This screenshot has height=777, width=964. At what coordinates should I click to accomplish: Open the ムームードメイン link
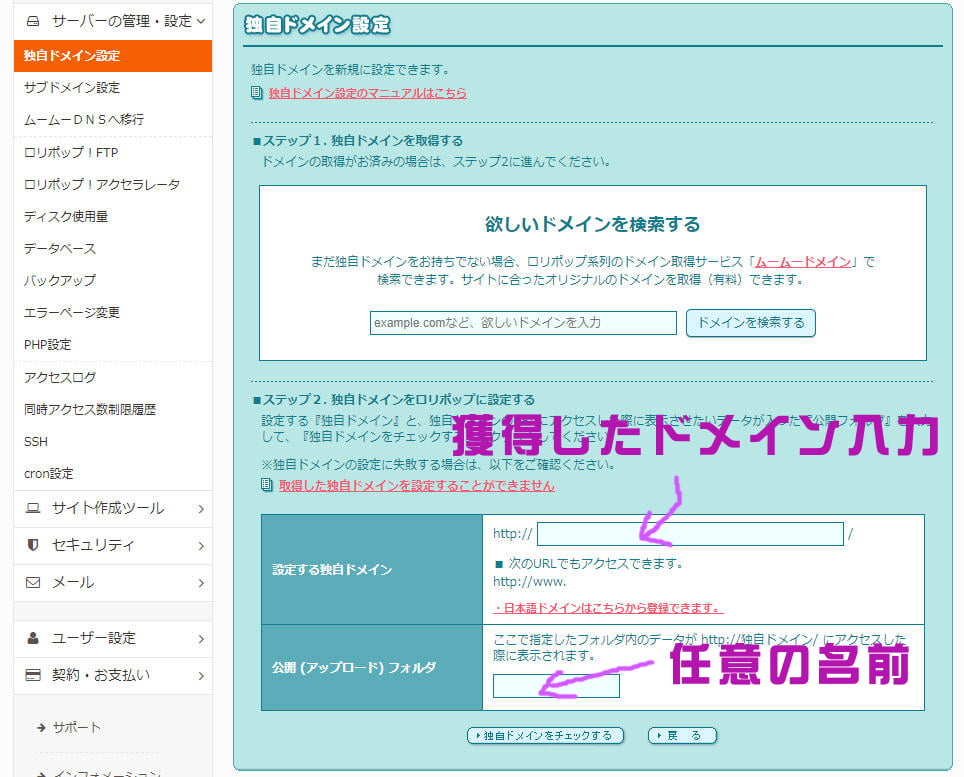point(803,262)
